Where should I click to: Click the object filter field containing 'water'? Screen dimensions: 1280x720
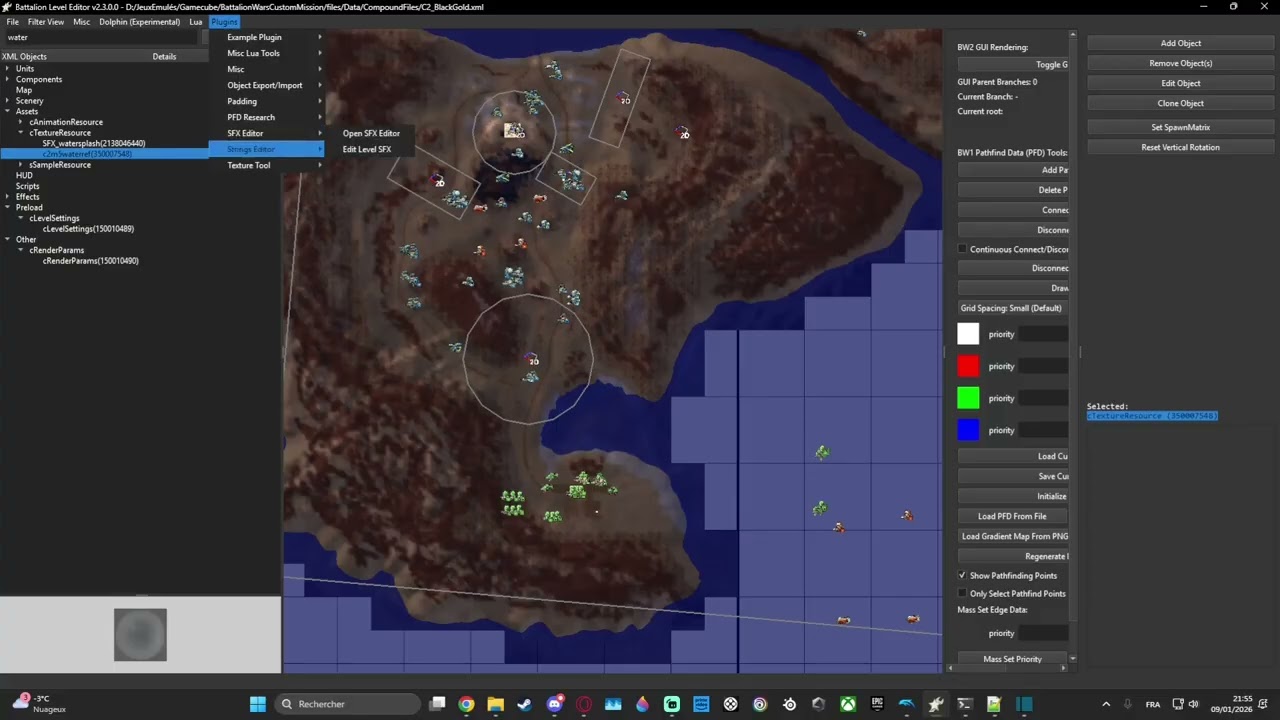[103, 37]
